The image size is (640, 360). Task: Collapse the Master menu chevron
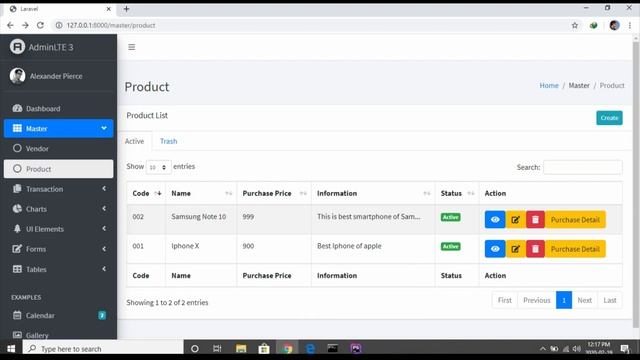click(104, 128)
